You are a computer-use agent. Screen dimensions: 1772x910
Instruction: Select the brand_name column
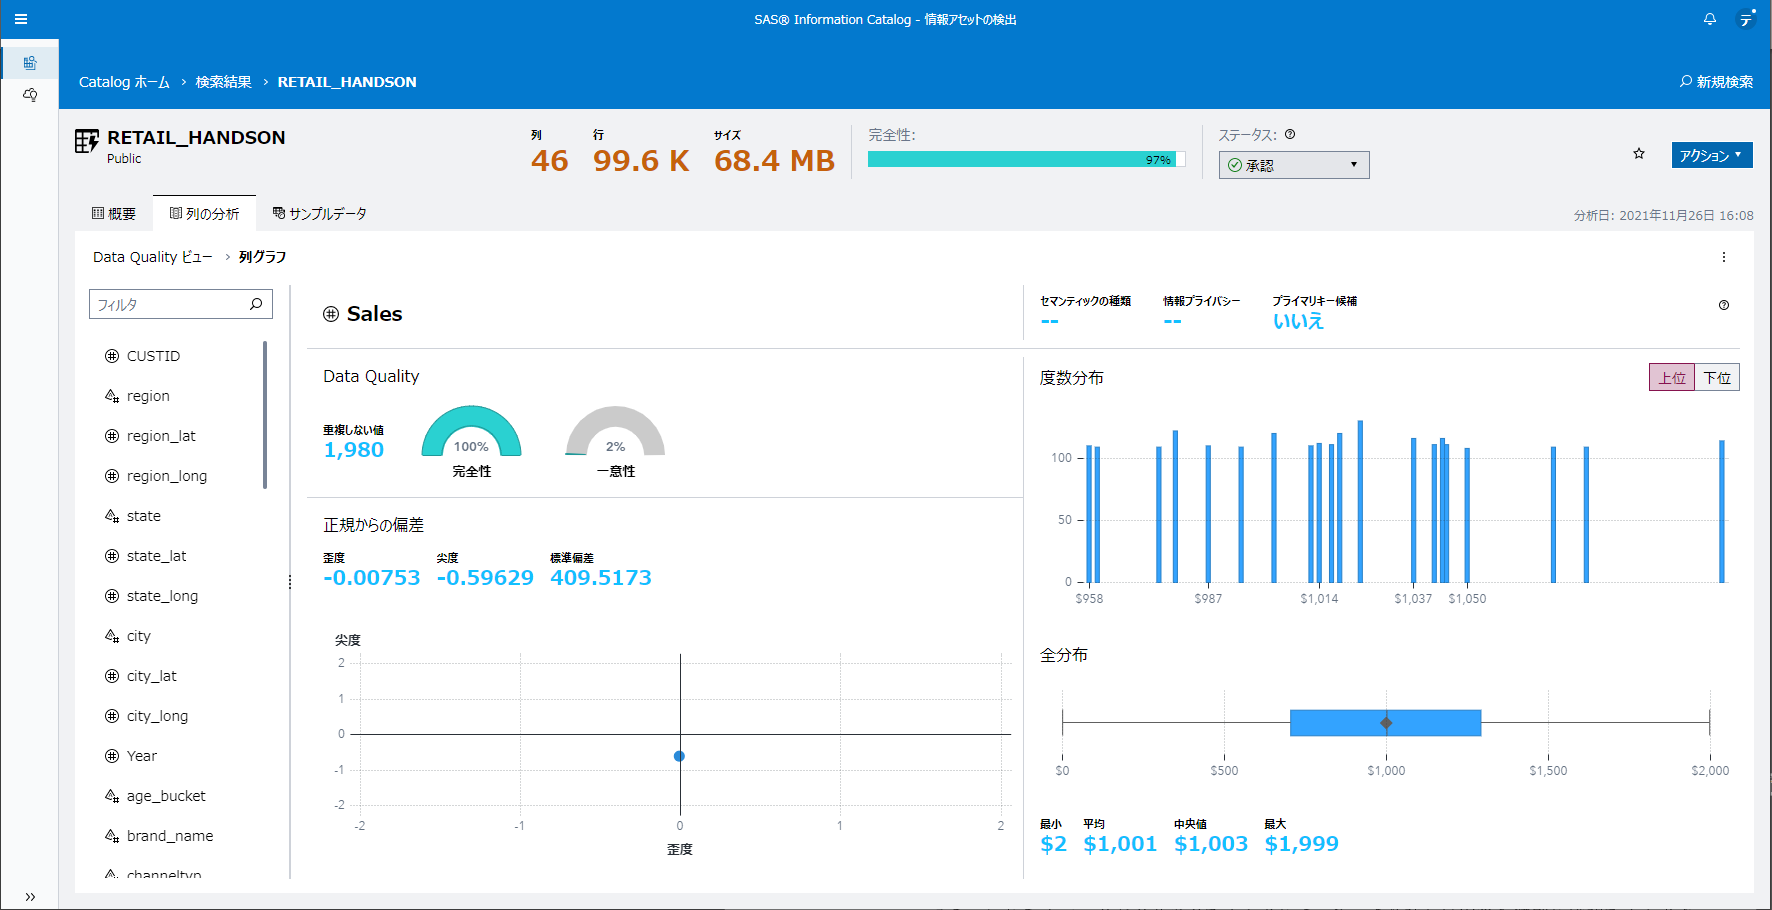pyautogui.click(x=169, y=836)
